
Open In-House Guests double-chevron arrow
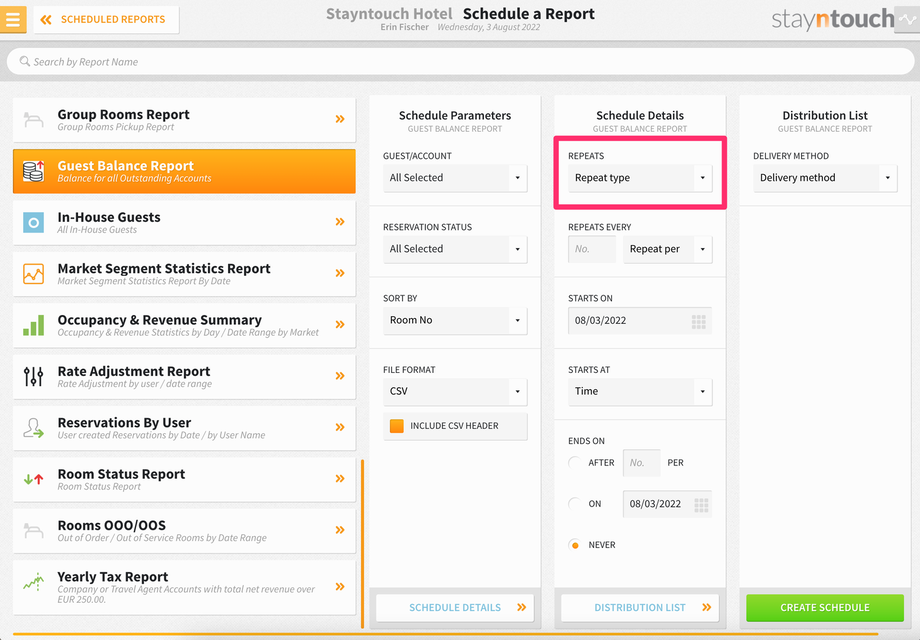340,222
